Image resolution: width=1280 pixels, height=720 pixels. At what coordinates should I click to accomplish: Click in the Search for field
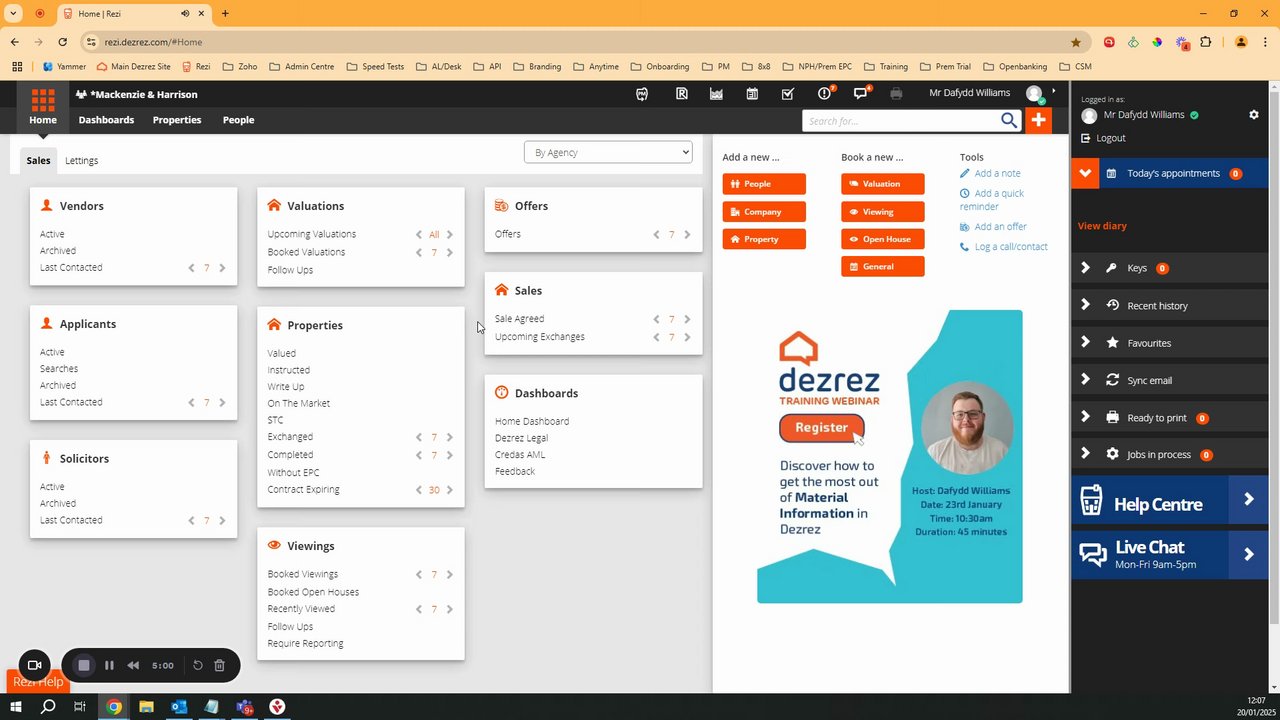[x=900, y=121]
